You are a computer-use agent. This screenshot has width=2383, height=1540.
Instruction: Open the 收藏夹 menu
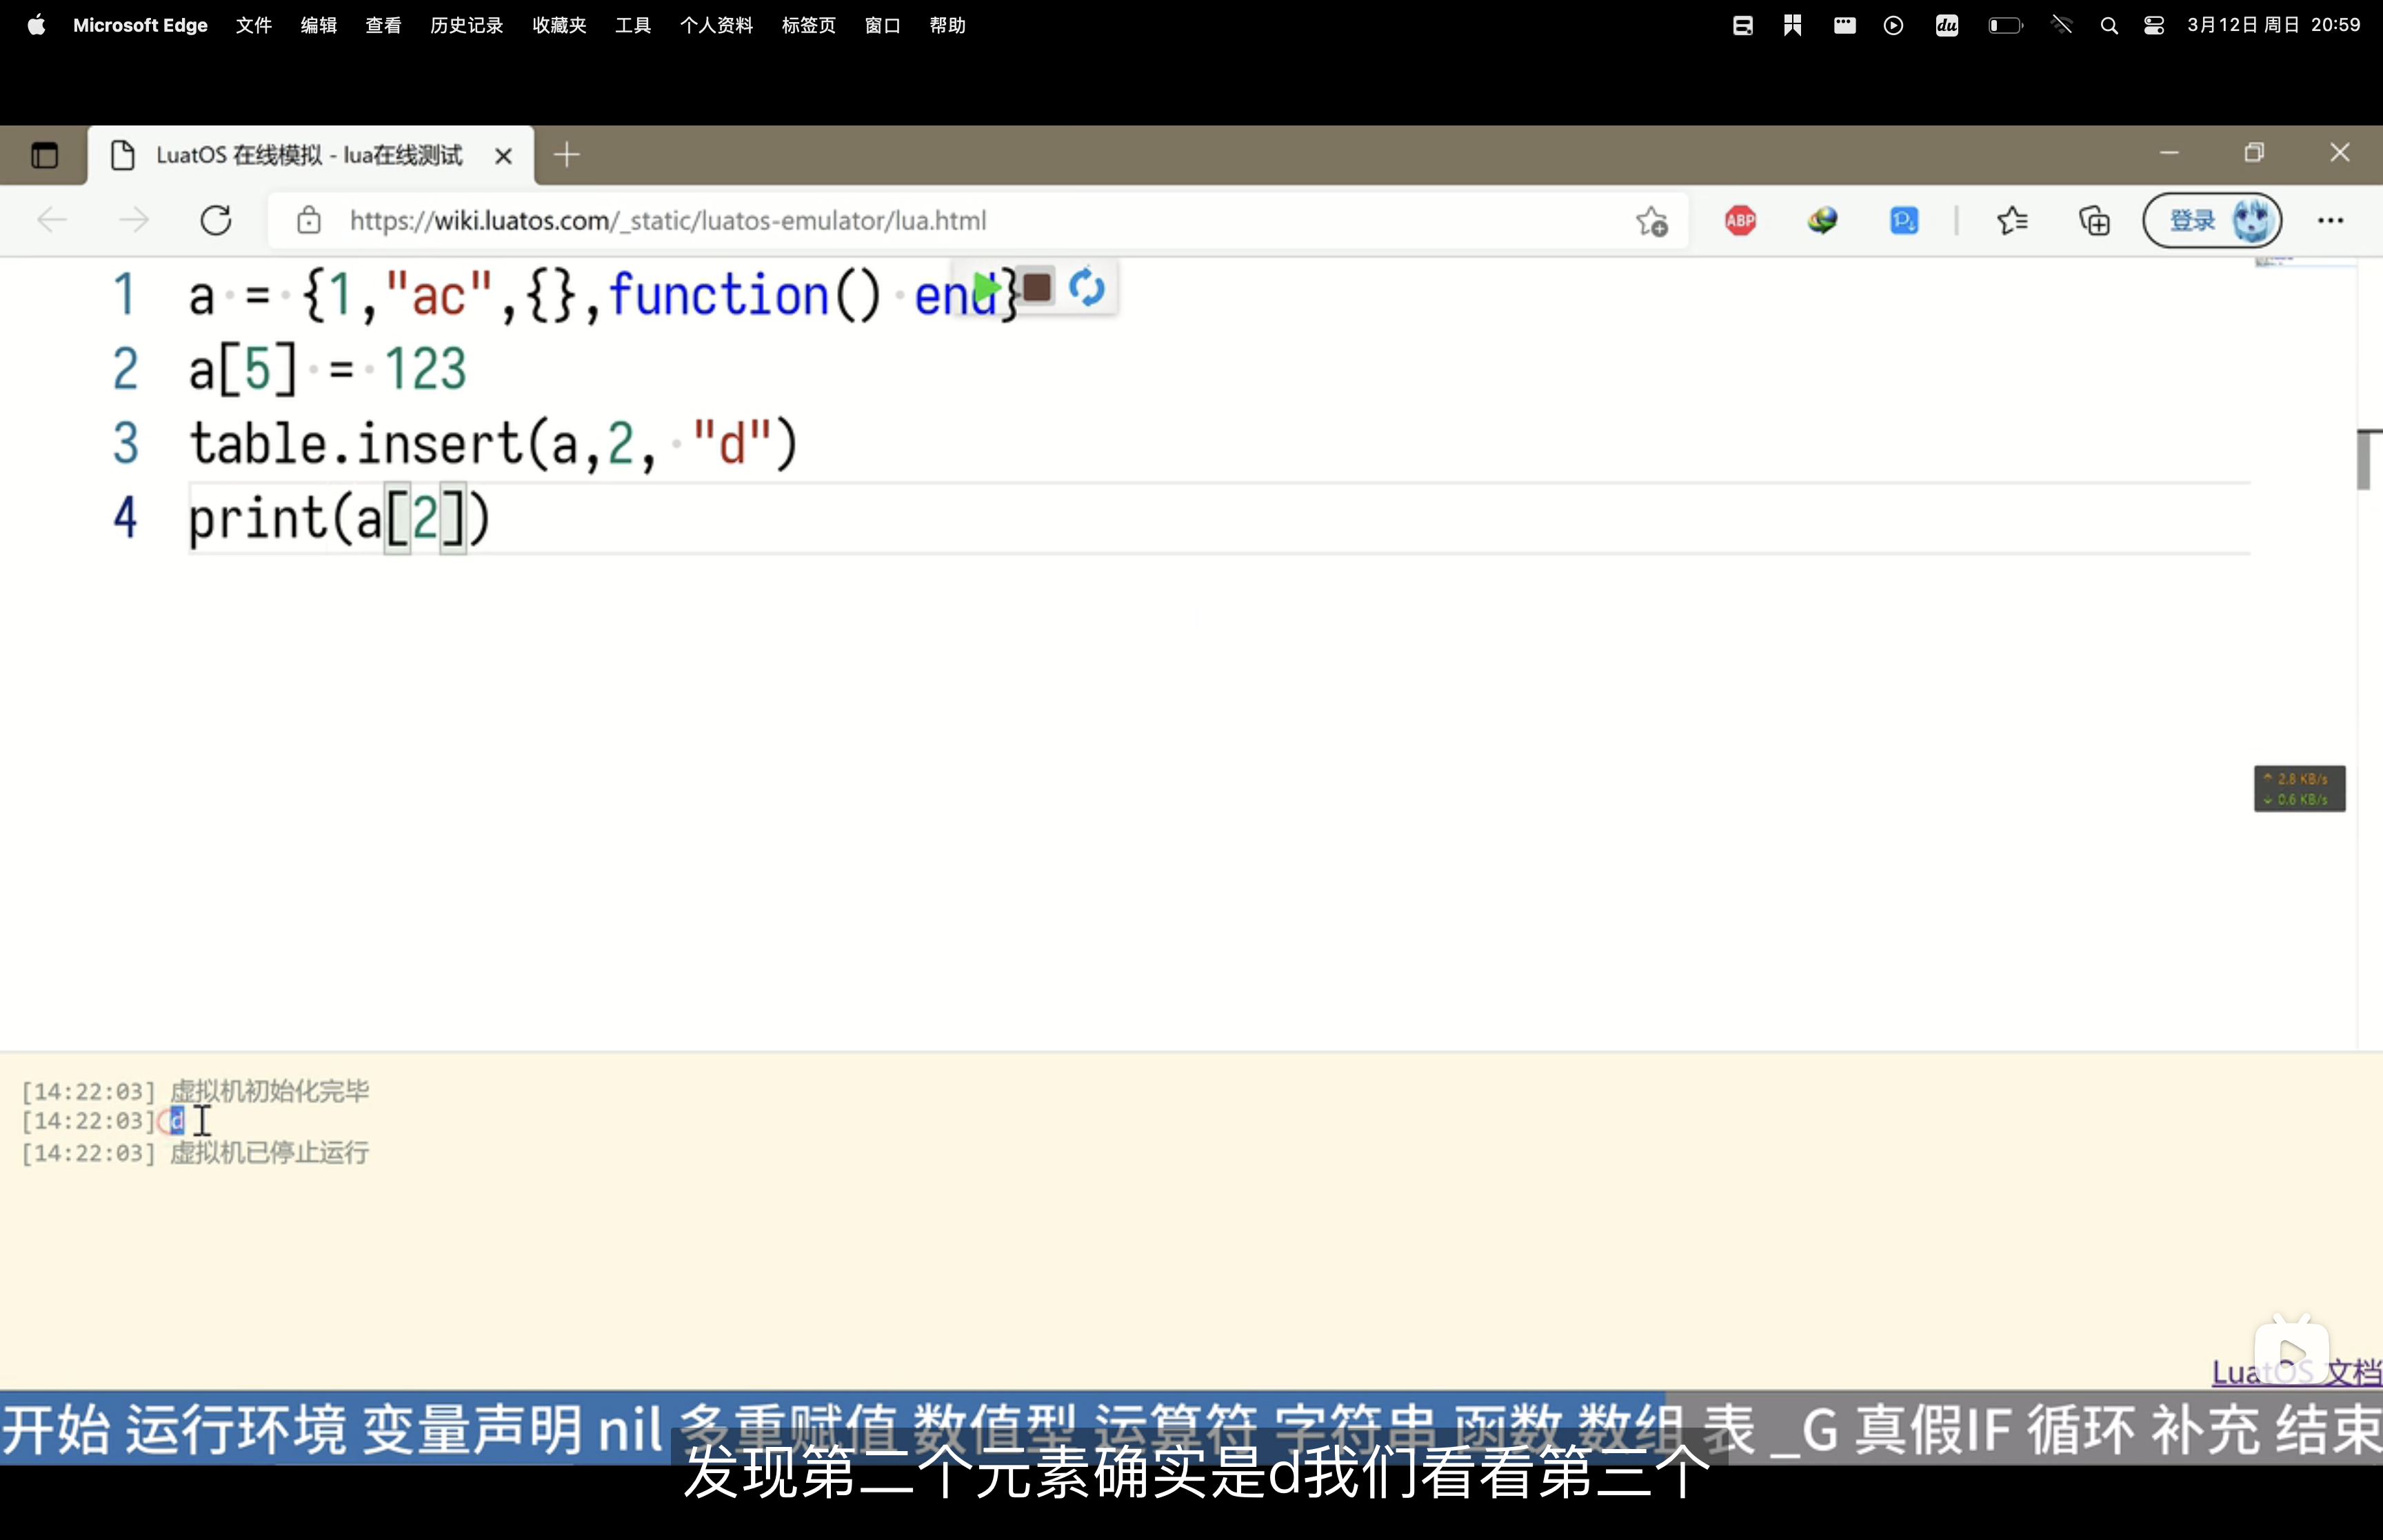[559, 25]
